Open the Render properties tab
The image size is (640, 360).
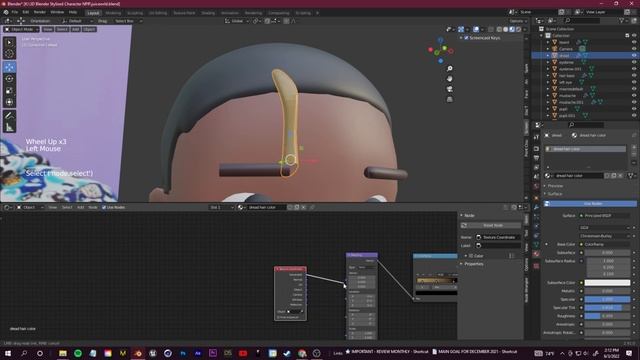[536, 149]
